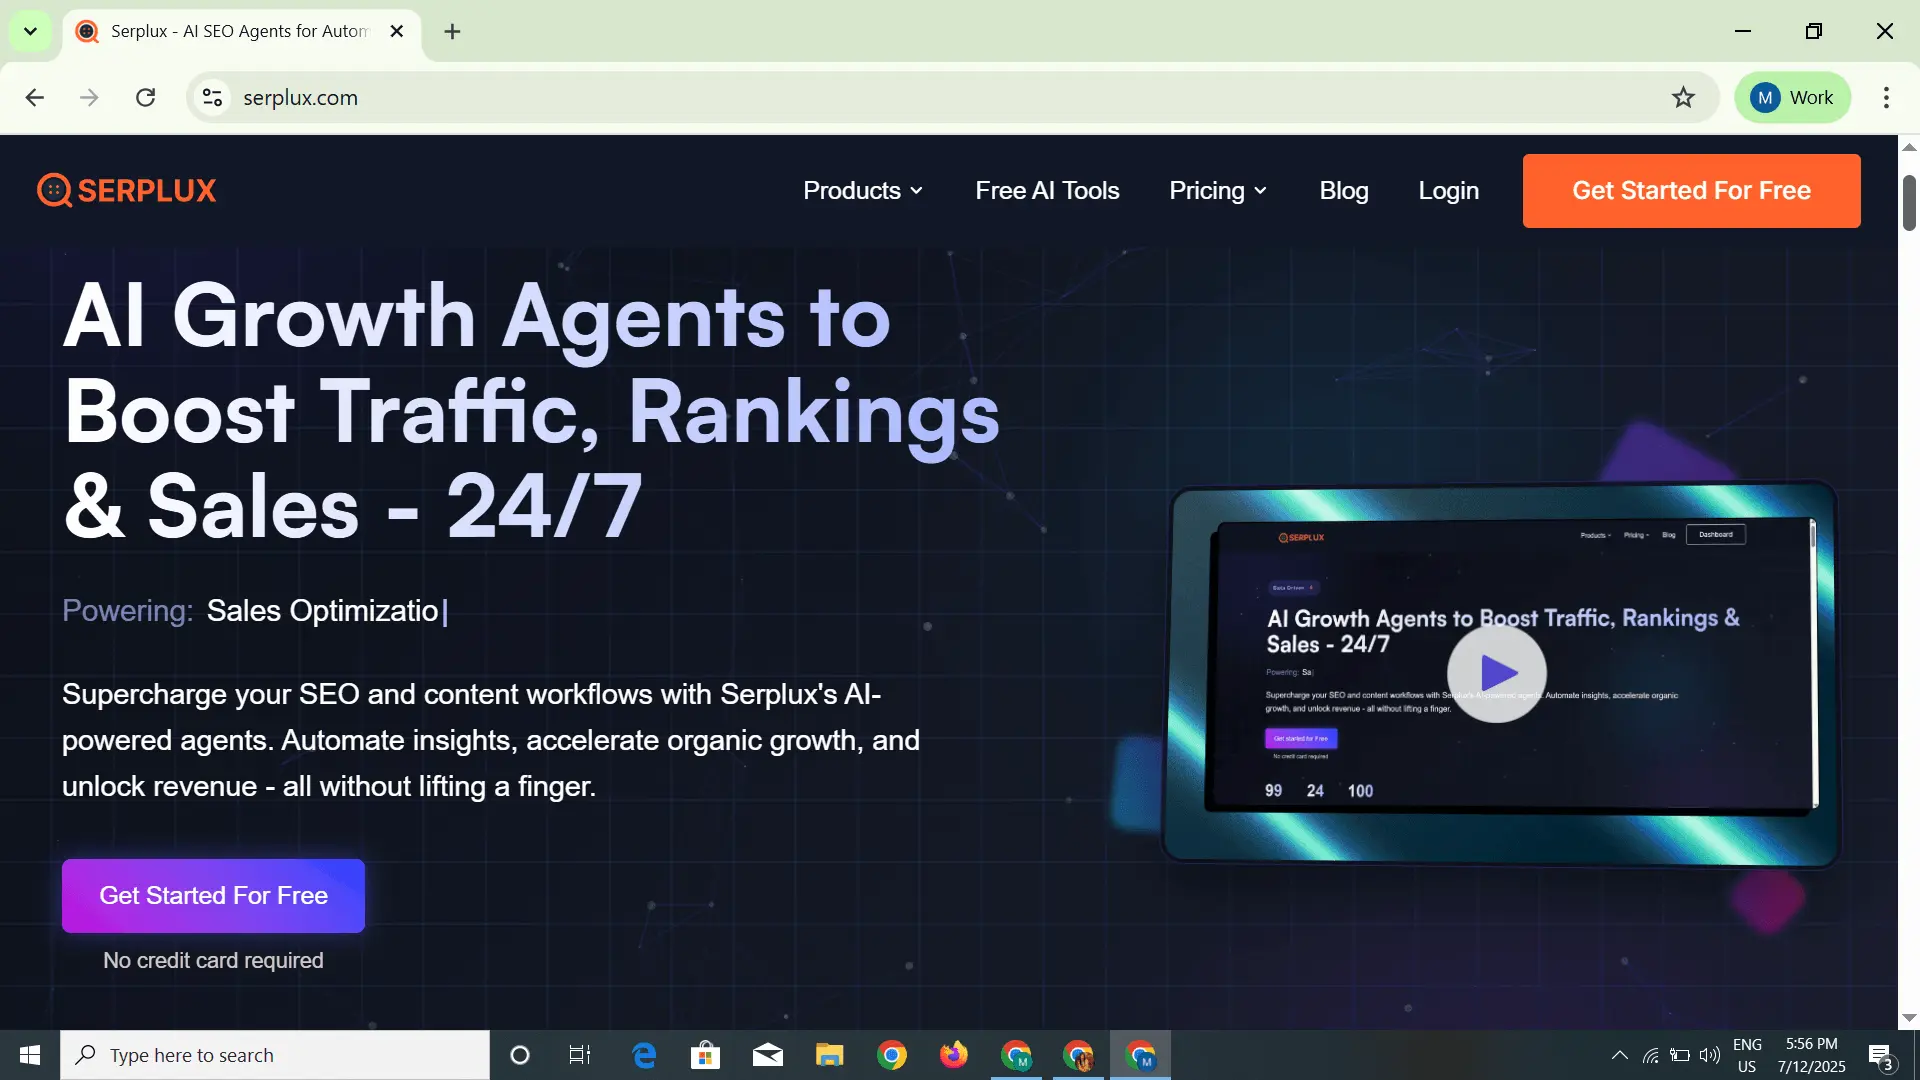Open Microsoft Store from the taskbar
Image resolution: width=1920 pixels, height=1080 pixels.
pyautogui.click(x=706, y=1055)
